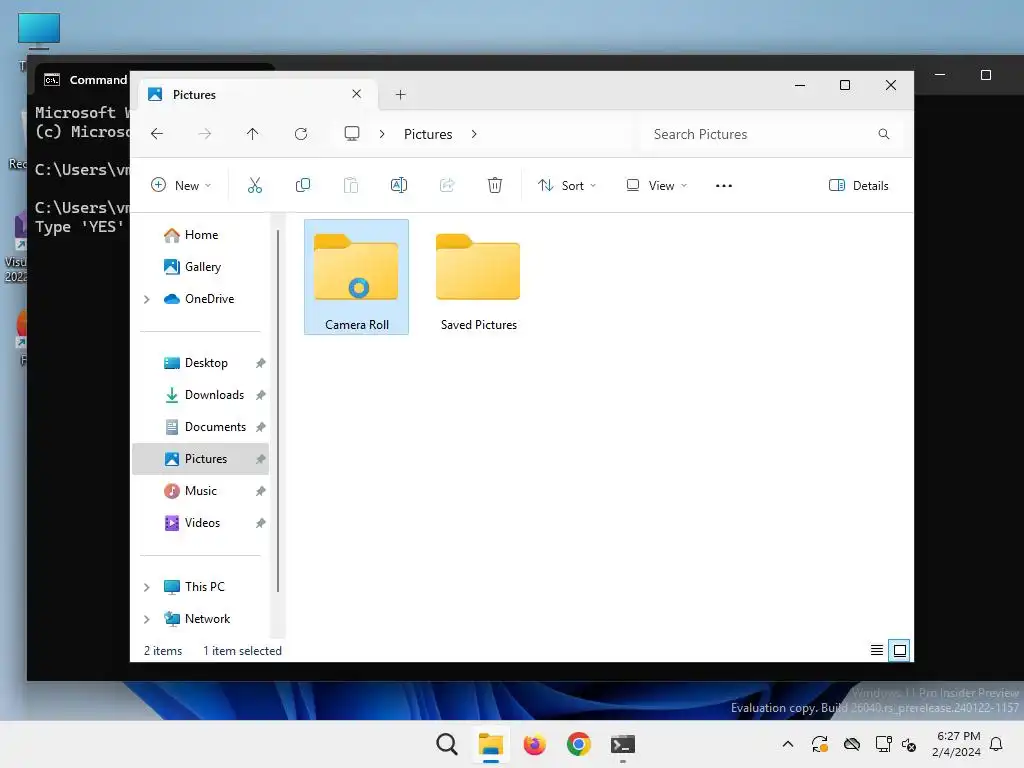
Task: Close the Pictures tab
Action: pyautogui.click(x=357, y=94)
